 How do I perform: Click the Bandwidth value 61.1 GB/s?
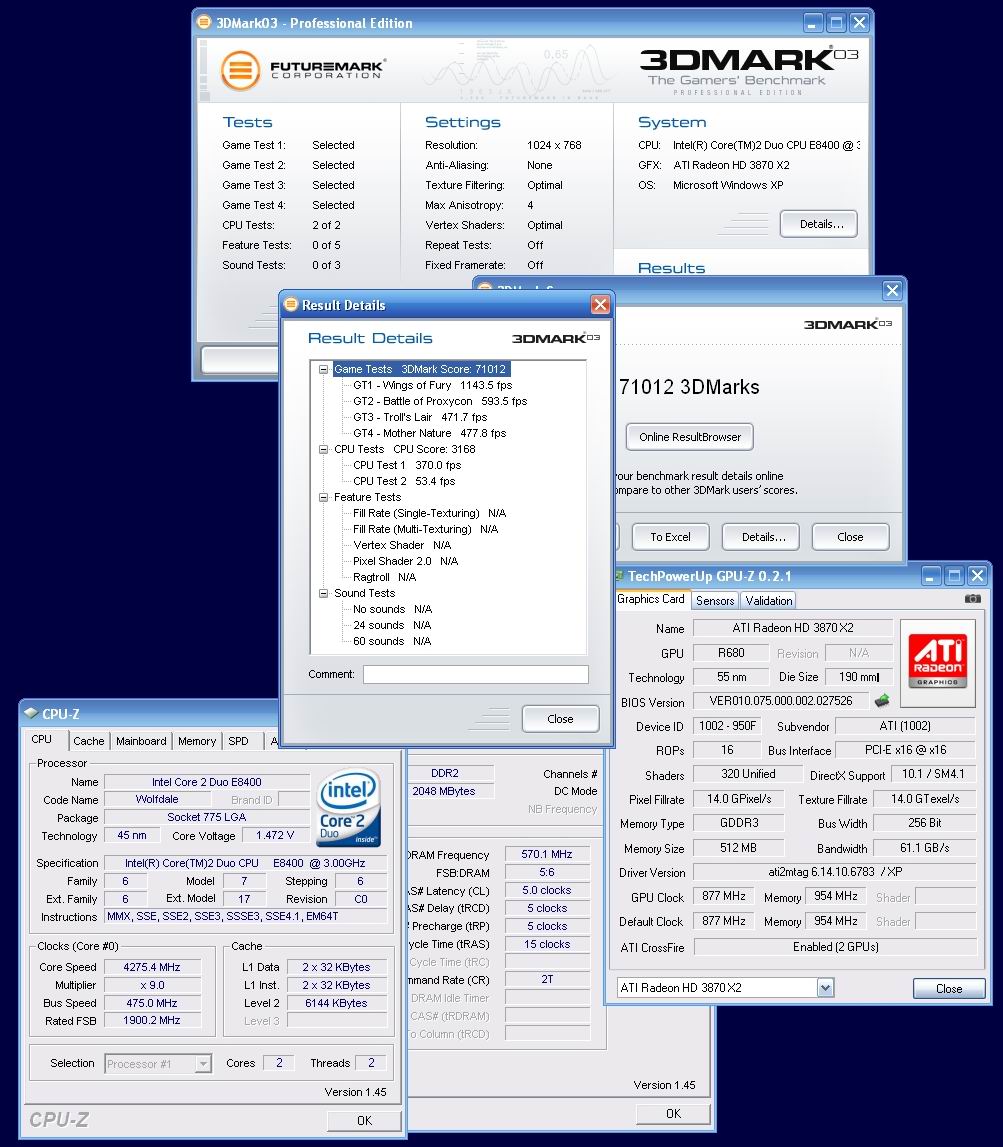click(x=925, y=848)
